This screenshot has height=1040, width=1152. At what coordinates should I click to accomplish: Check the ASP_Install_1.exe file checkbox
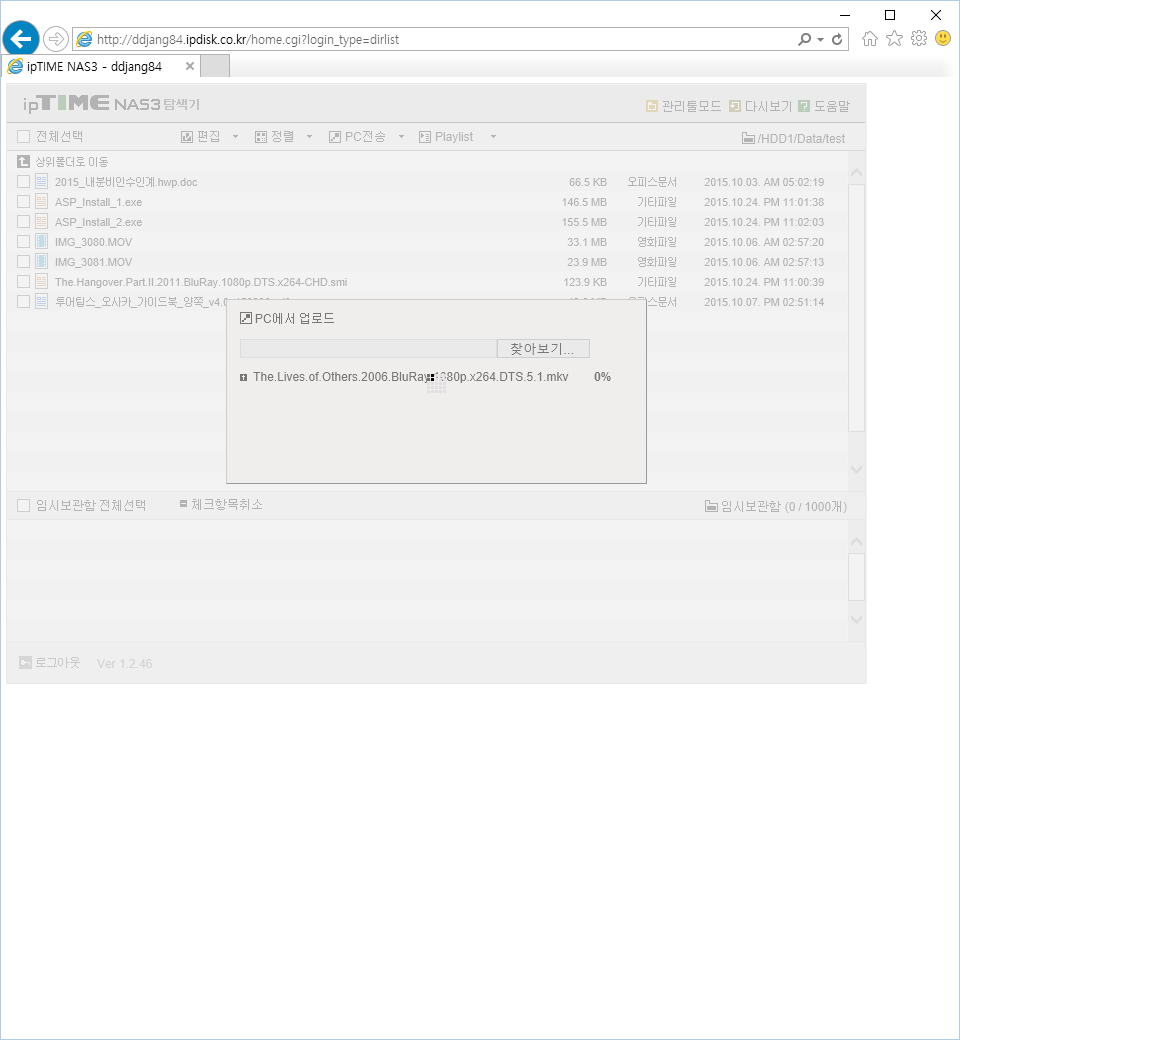click(x=24, y=202)
